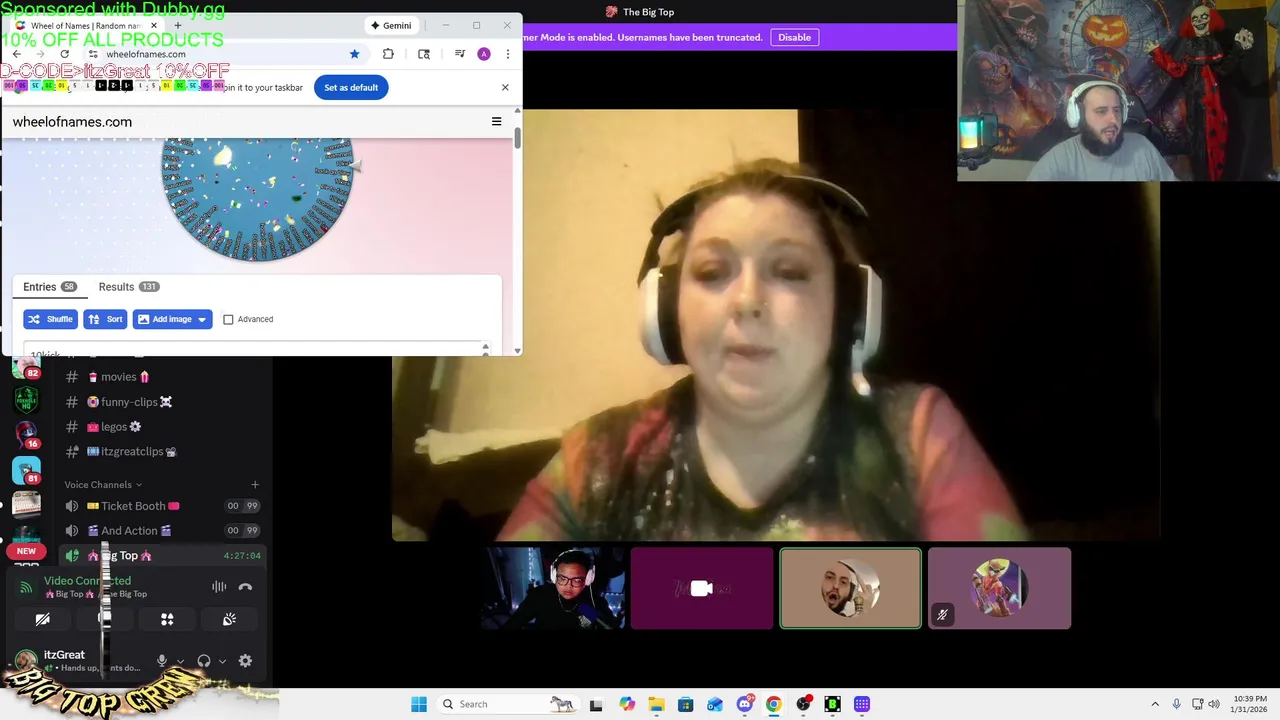Open Discord from the taskbar
Viewport: 1280px width, 720px height.
[745, 704]
